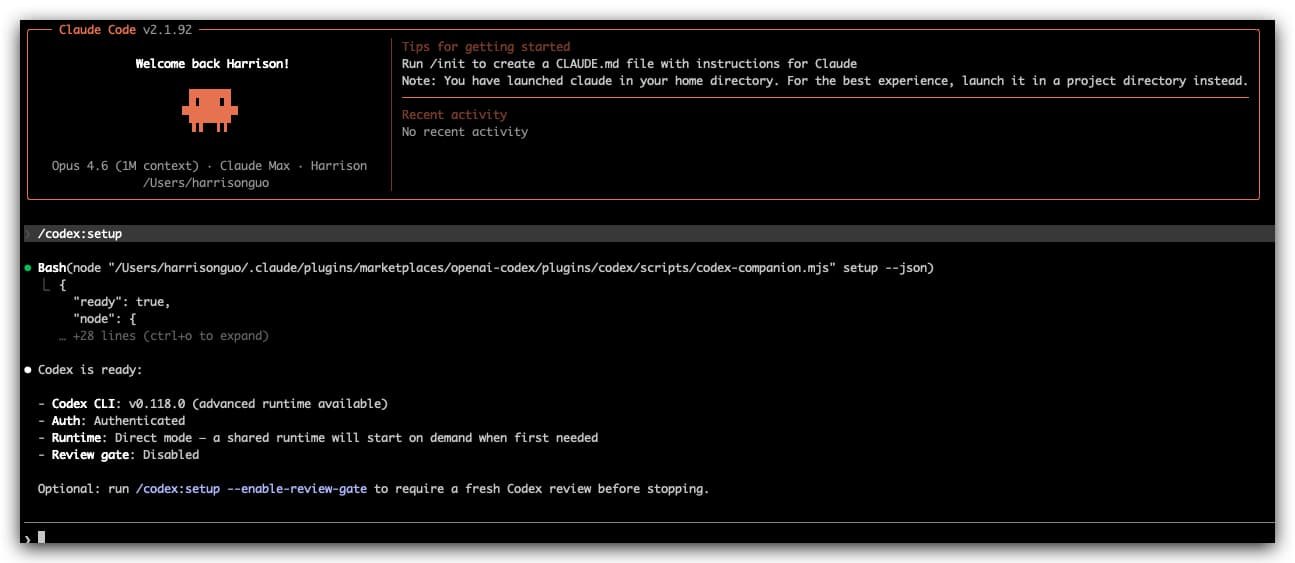This screenshot has height=563, width=1295.
Task: Select the submitted "/codex:setup" command row
Action: click(80, 234)
